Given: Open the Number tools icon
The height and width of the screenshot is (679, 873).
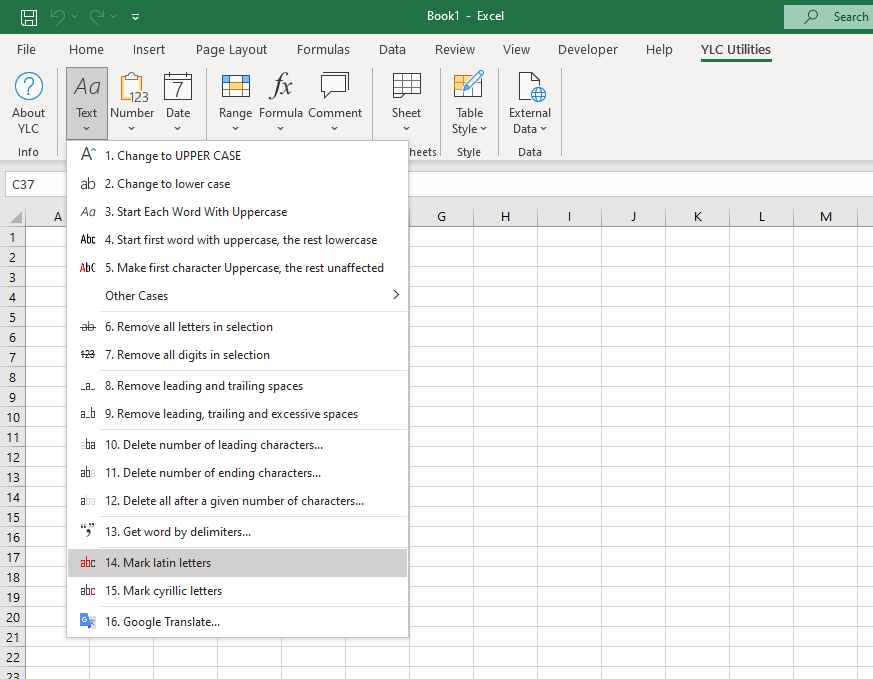Looking at the screenshot, I should click(x=132, y=88).
